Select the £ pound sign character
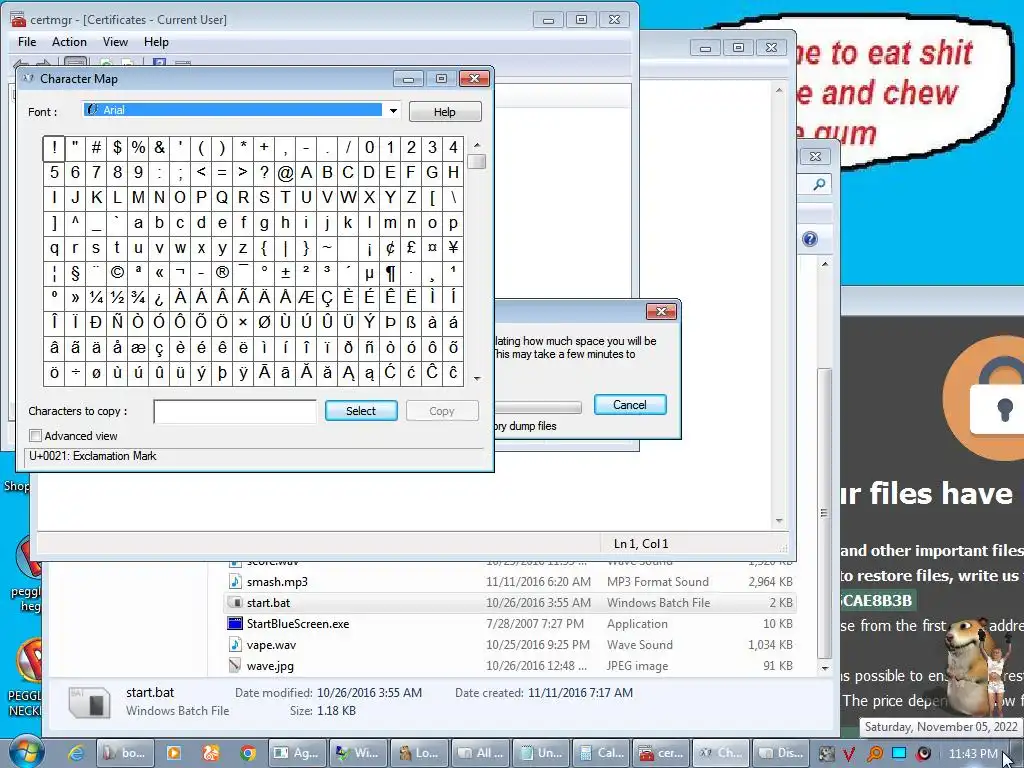 (x=411, y=248)
